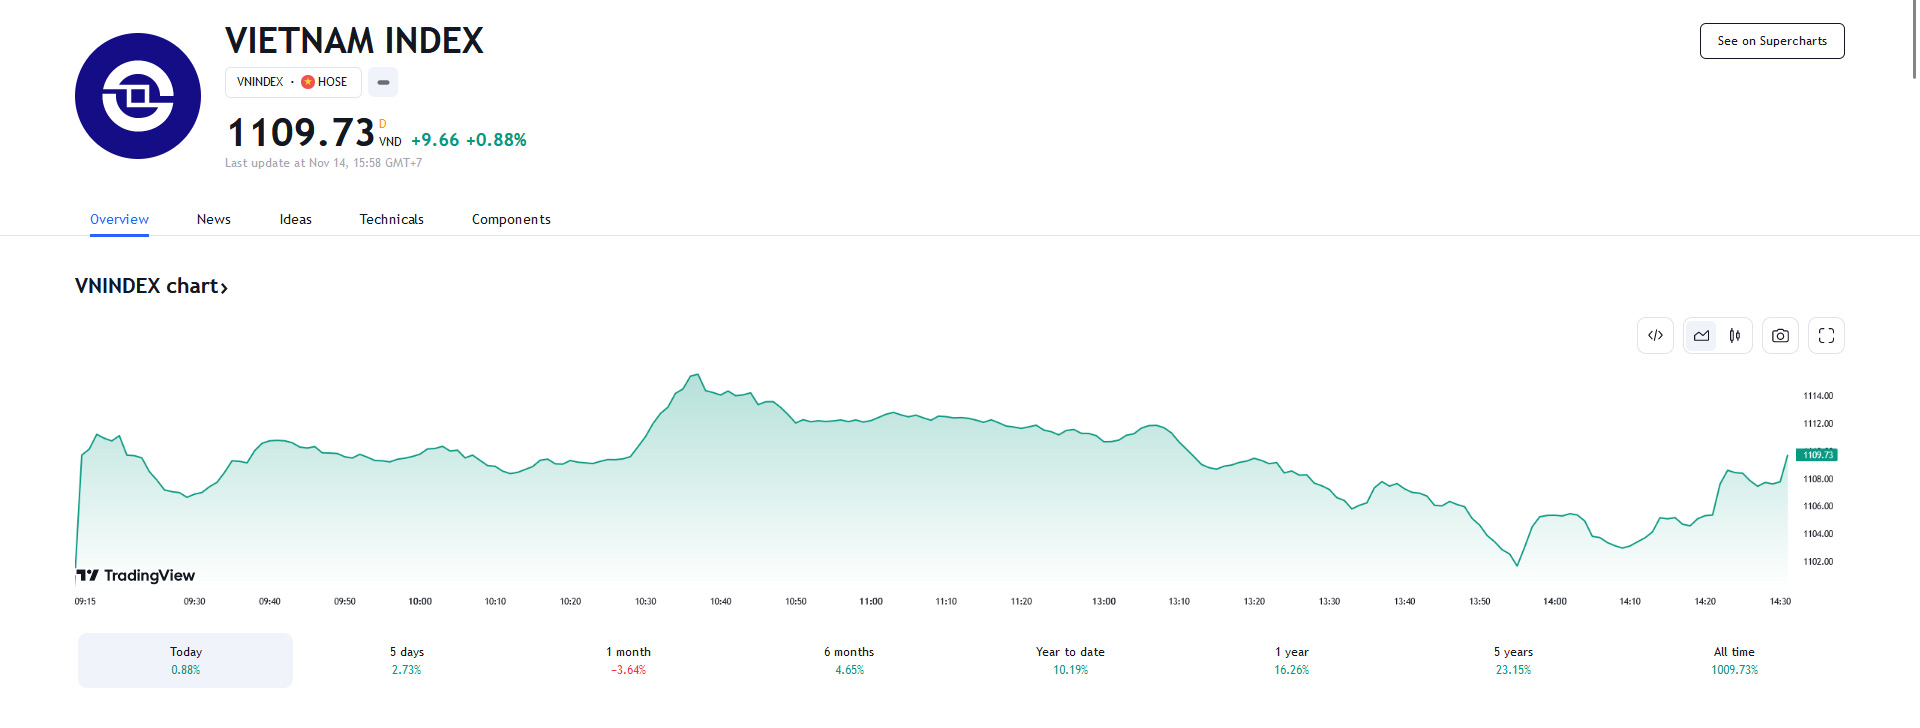Image resolution: width=1920 pixels, height=728 pixels.
Task: Switch chart to candlestick style
Action: 1735,336
